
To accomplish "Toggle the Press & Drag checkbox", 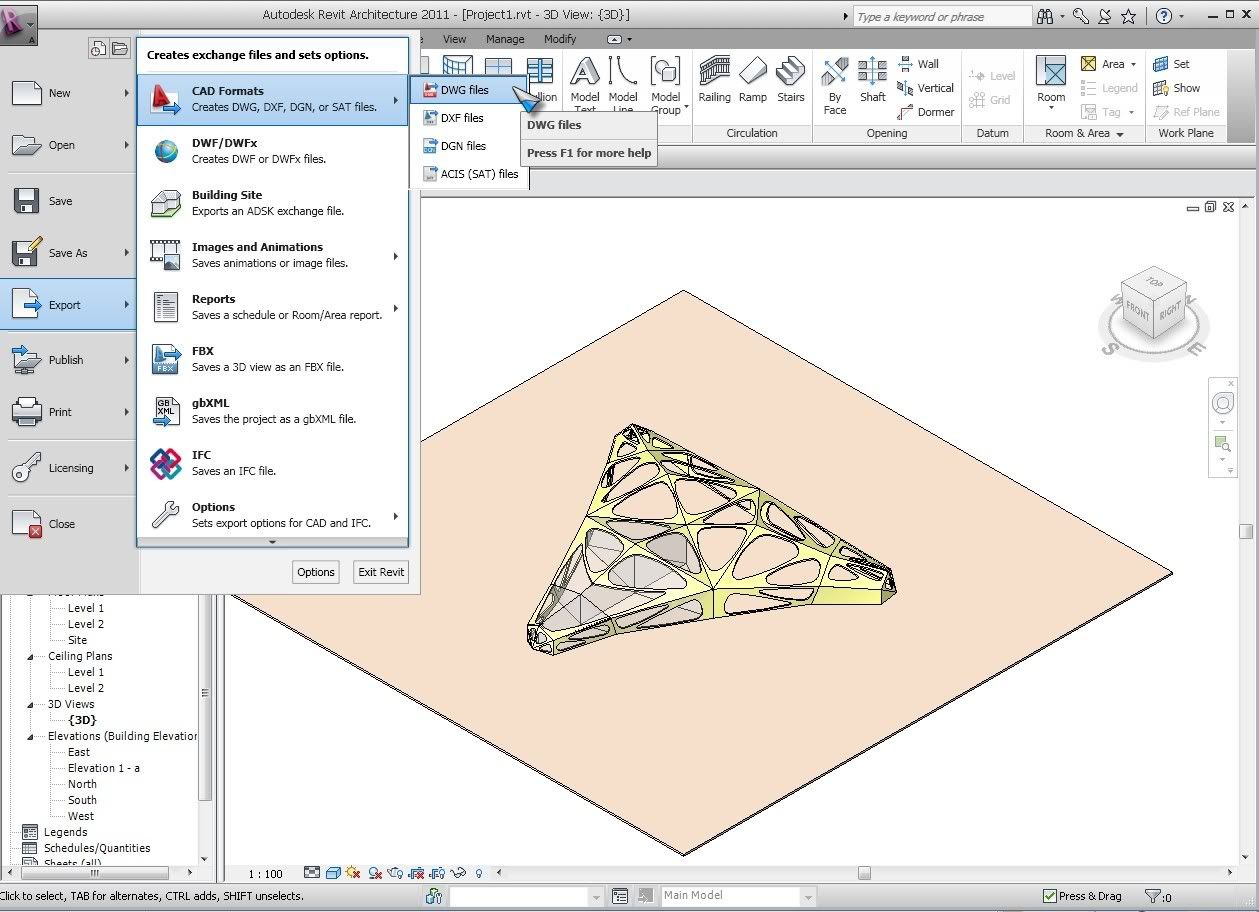I will 1049,896.
